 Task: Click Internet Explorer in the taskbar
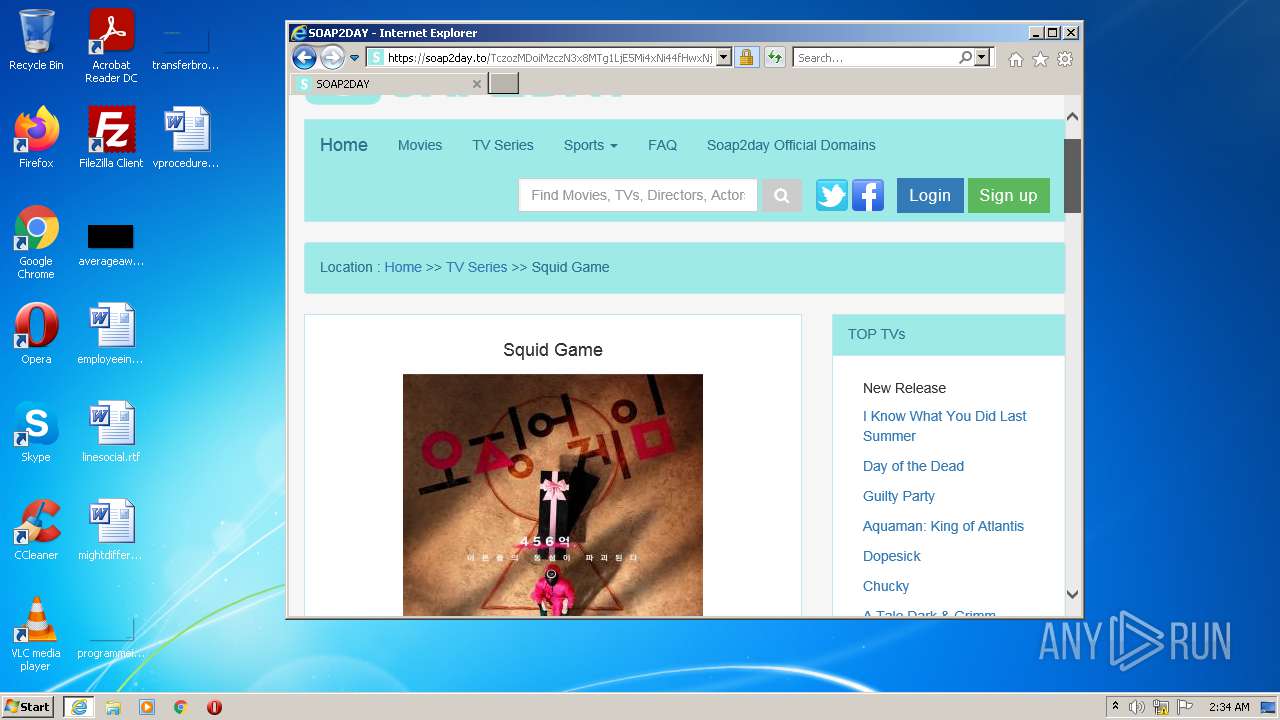pos(79,707)
